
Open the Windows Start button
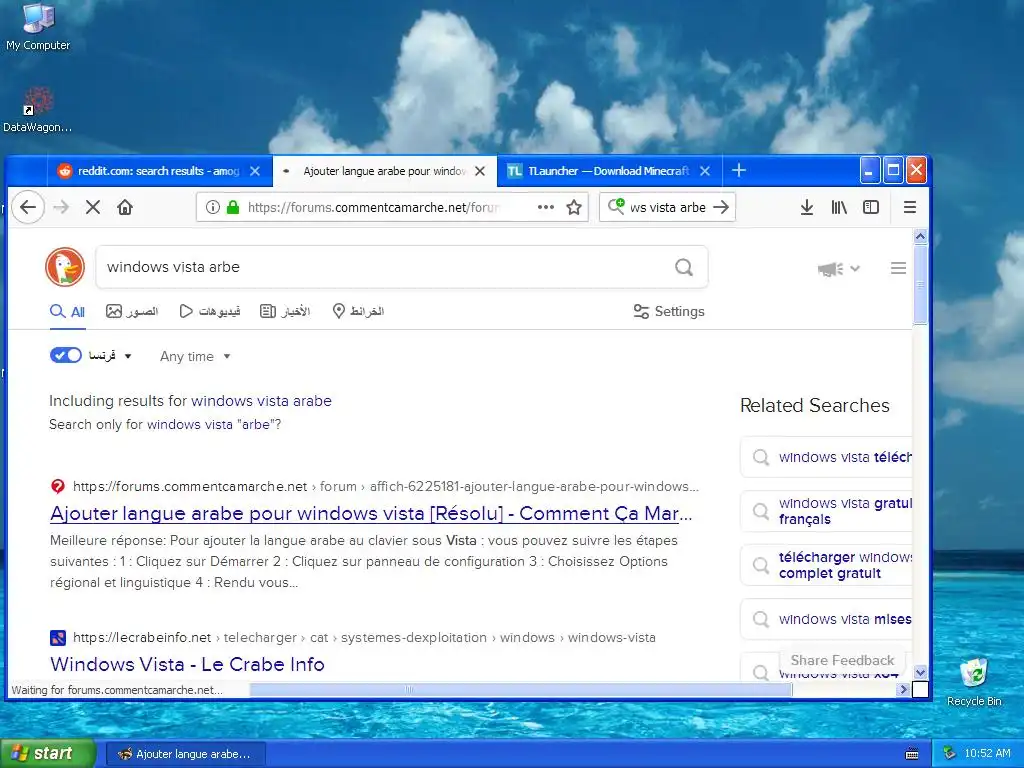pos(48,754)
